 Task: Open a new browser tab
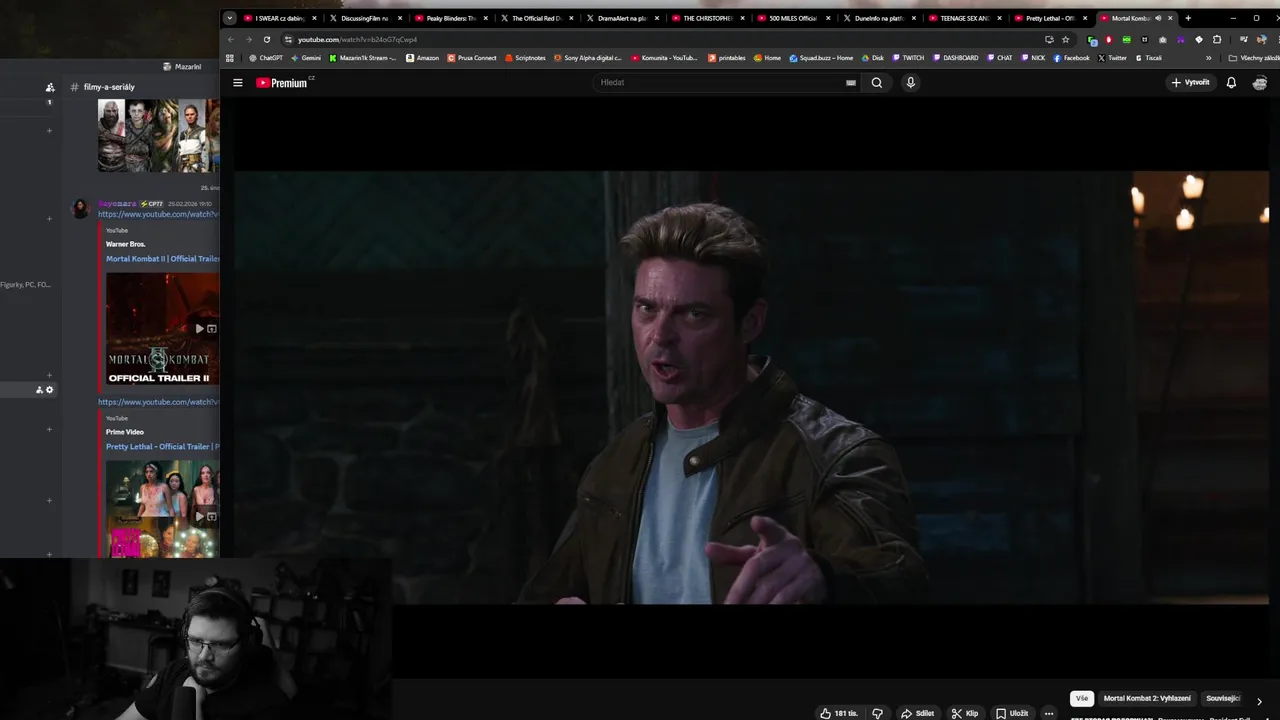pos(1188,18)
